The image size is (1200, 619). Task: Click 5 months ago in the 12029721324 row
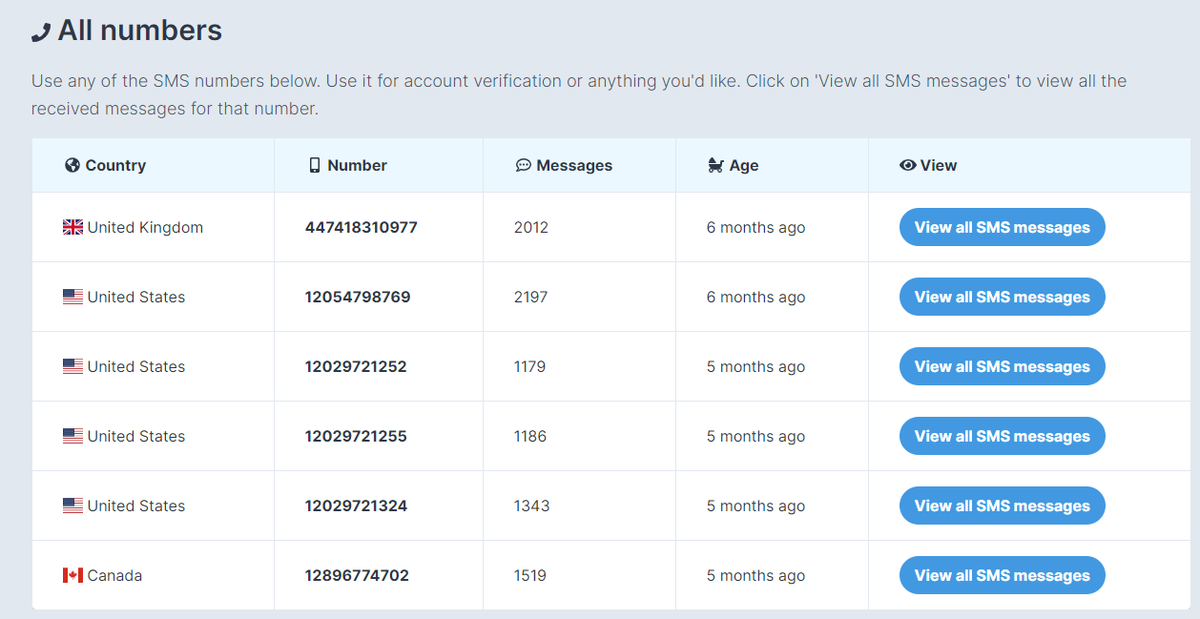coord(756,506)
